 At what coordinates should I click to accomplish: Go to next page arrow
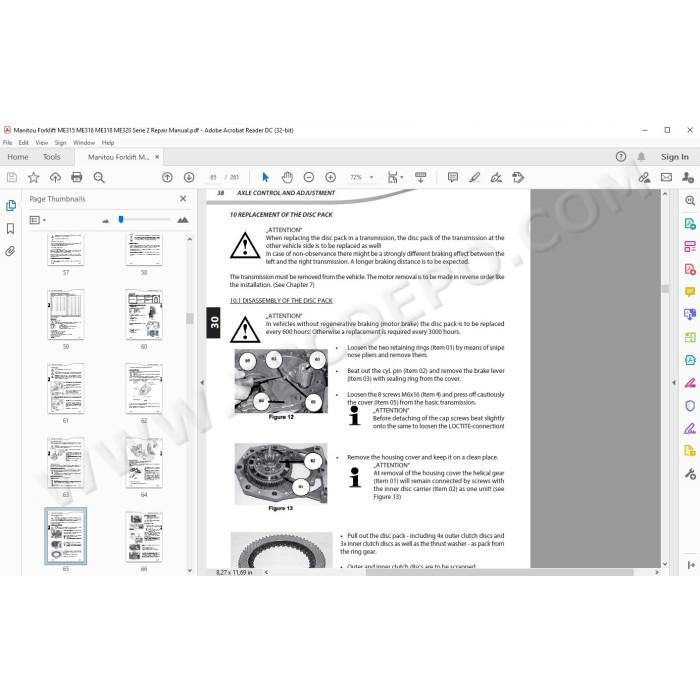pos(189,177)
